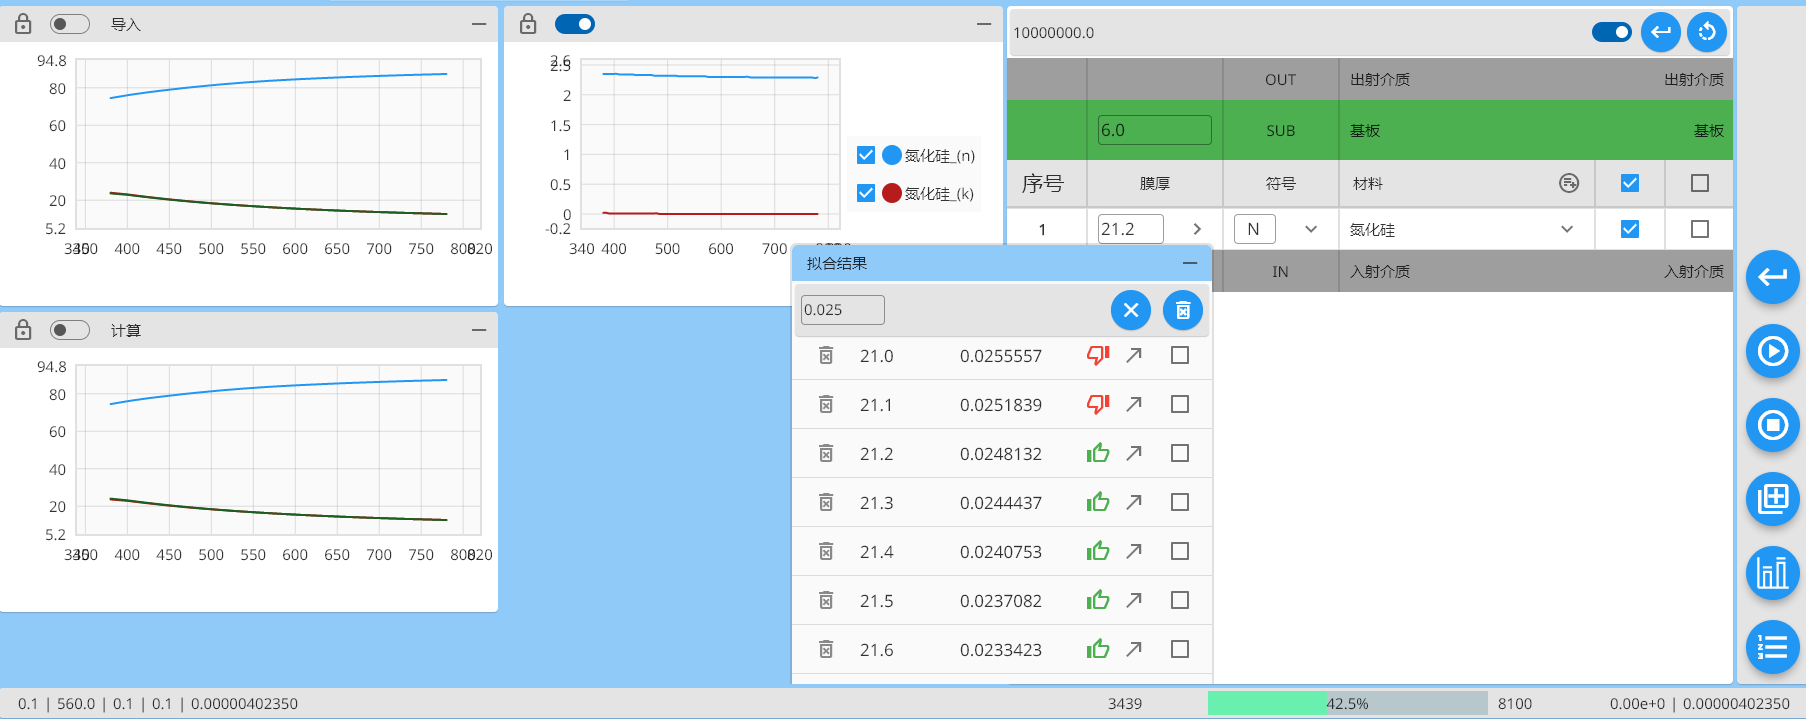Check the box for 21.4 fit result
This screenshot has height=719, width=1806.
click(x=1180, y=551)
